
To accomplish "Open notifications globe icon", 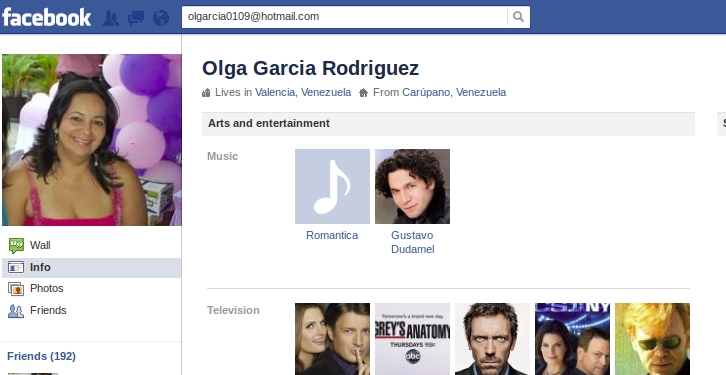I will [161, 18].
